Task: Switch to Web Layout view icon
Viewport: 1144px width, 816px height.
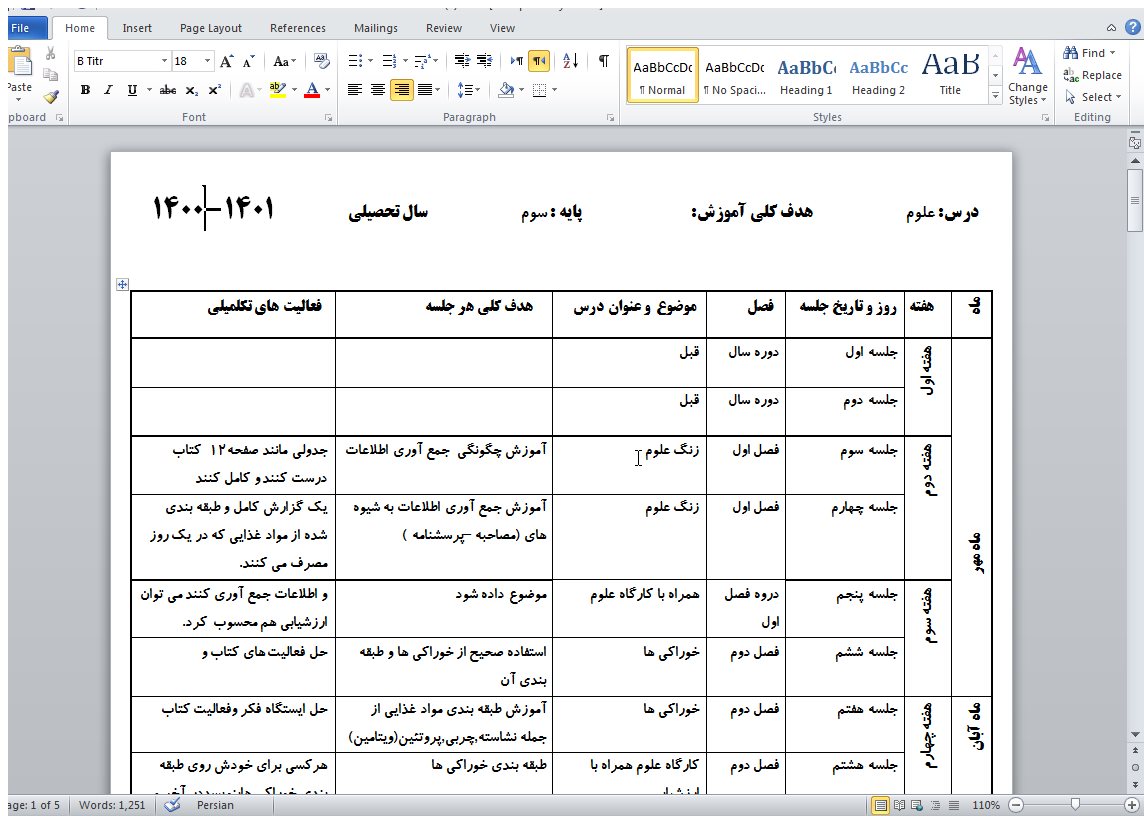Action: [x=917, y=806]
